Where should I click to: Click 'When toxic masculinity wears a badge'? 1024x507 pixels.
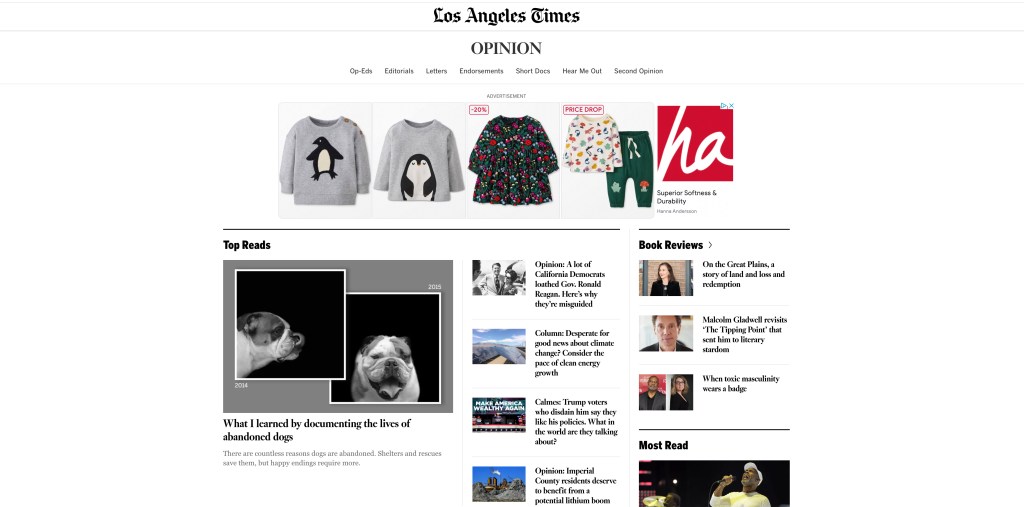coord(741,384)
